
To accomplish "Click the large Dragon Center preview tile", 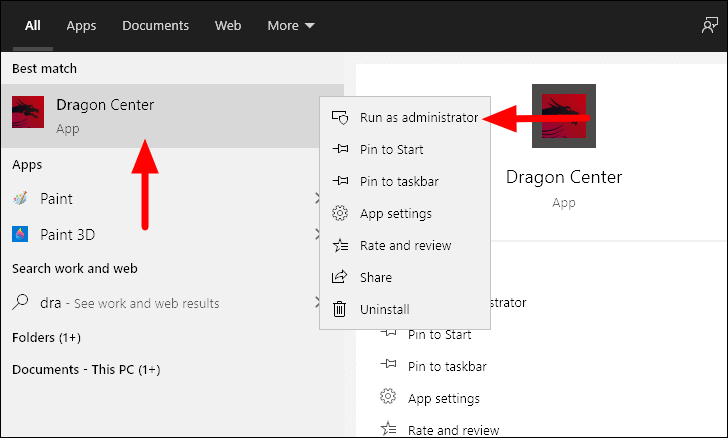I will 564,116.
